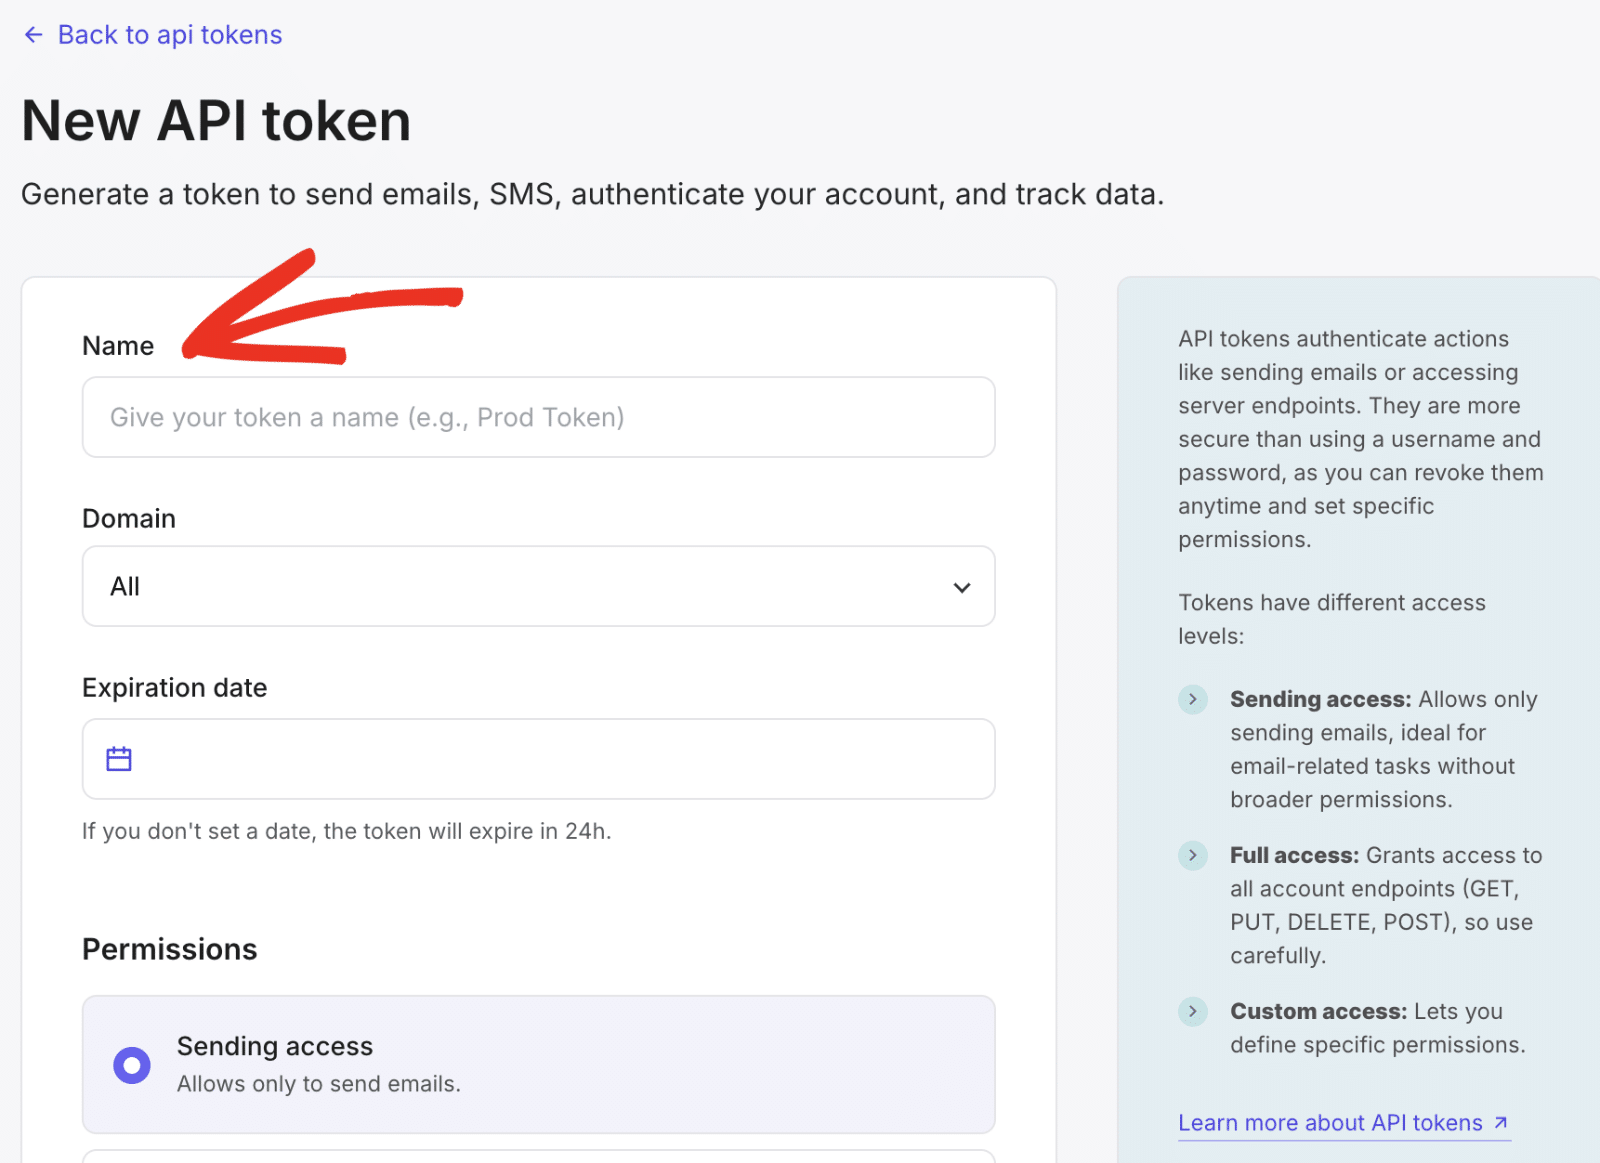Focus the token Name input field
The height and width of the screenshot is (1163, 1600).
pos(538,417)
